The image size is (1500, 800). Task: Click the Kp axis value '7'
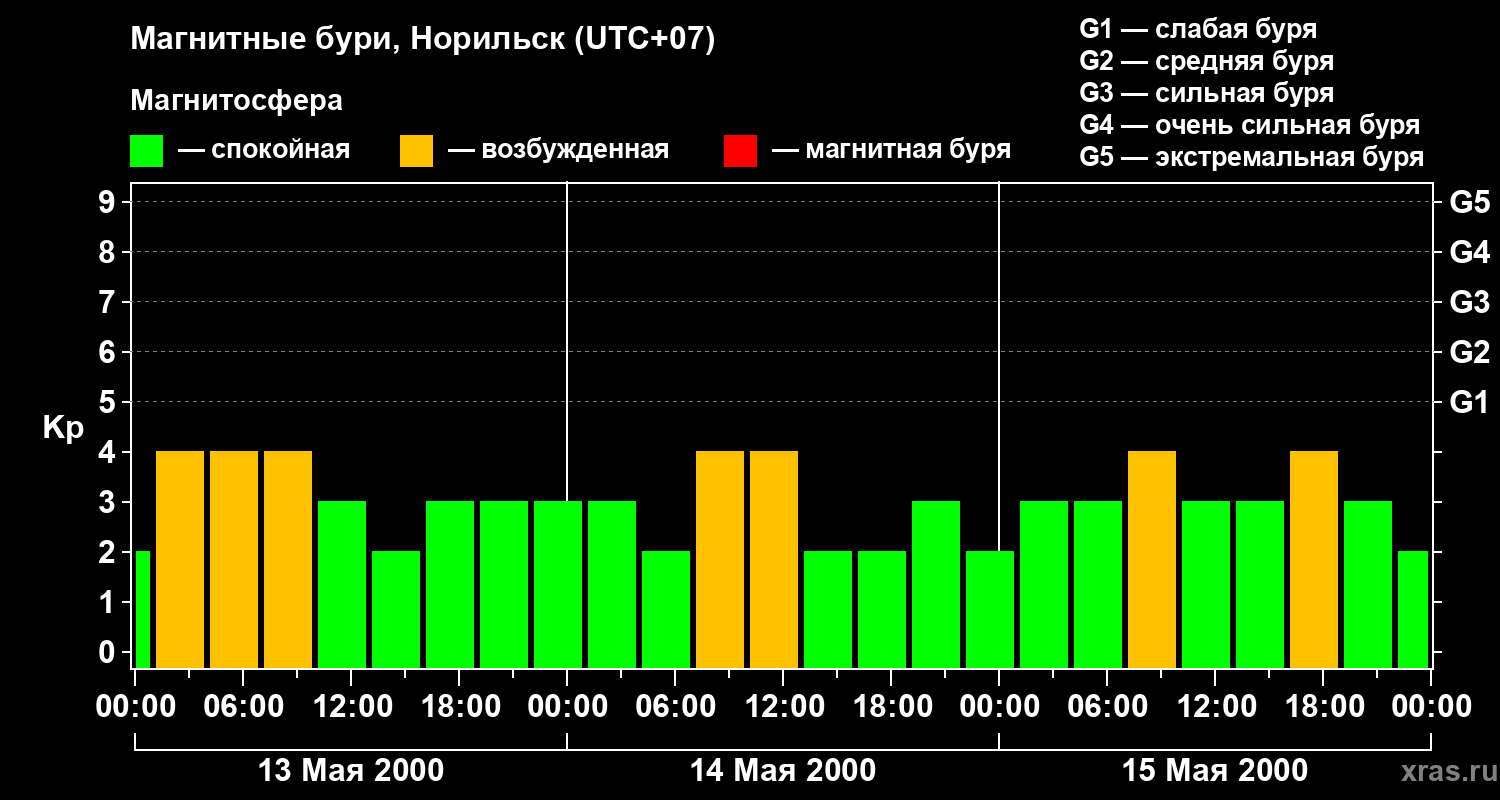[x=109, y=302]
